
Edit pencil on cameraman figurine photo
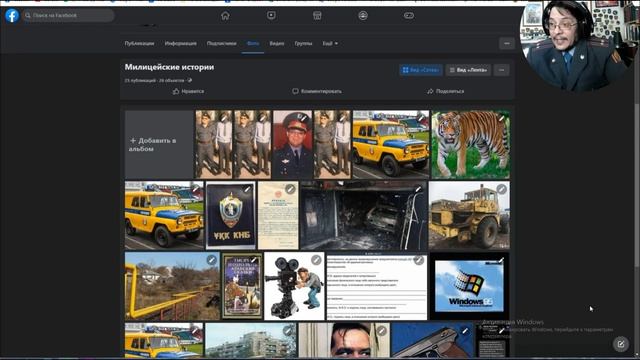pos(316,260)
